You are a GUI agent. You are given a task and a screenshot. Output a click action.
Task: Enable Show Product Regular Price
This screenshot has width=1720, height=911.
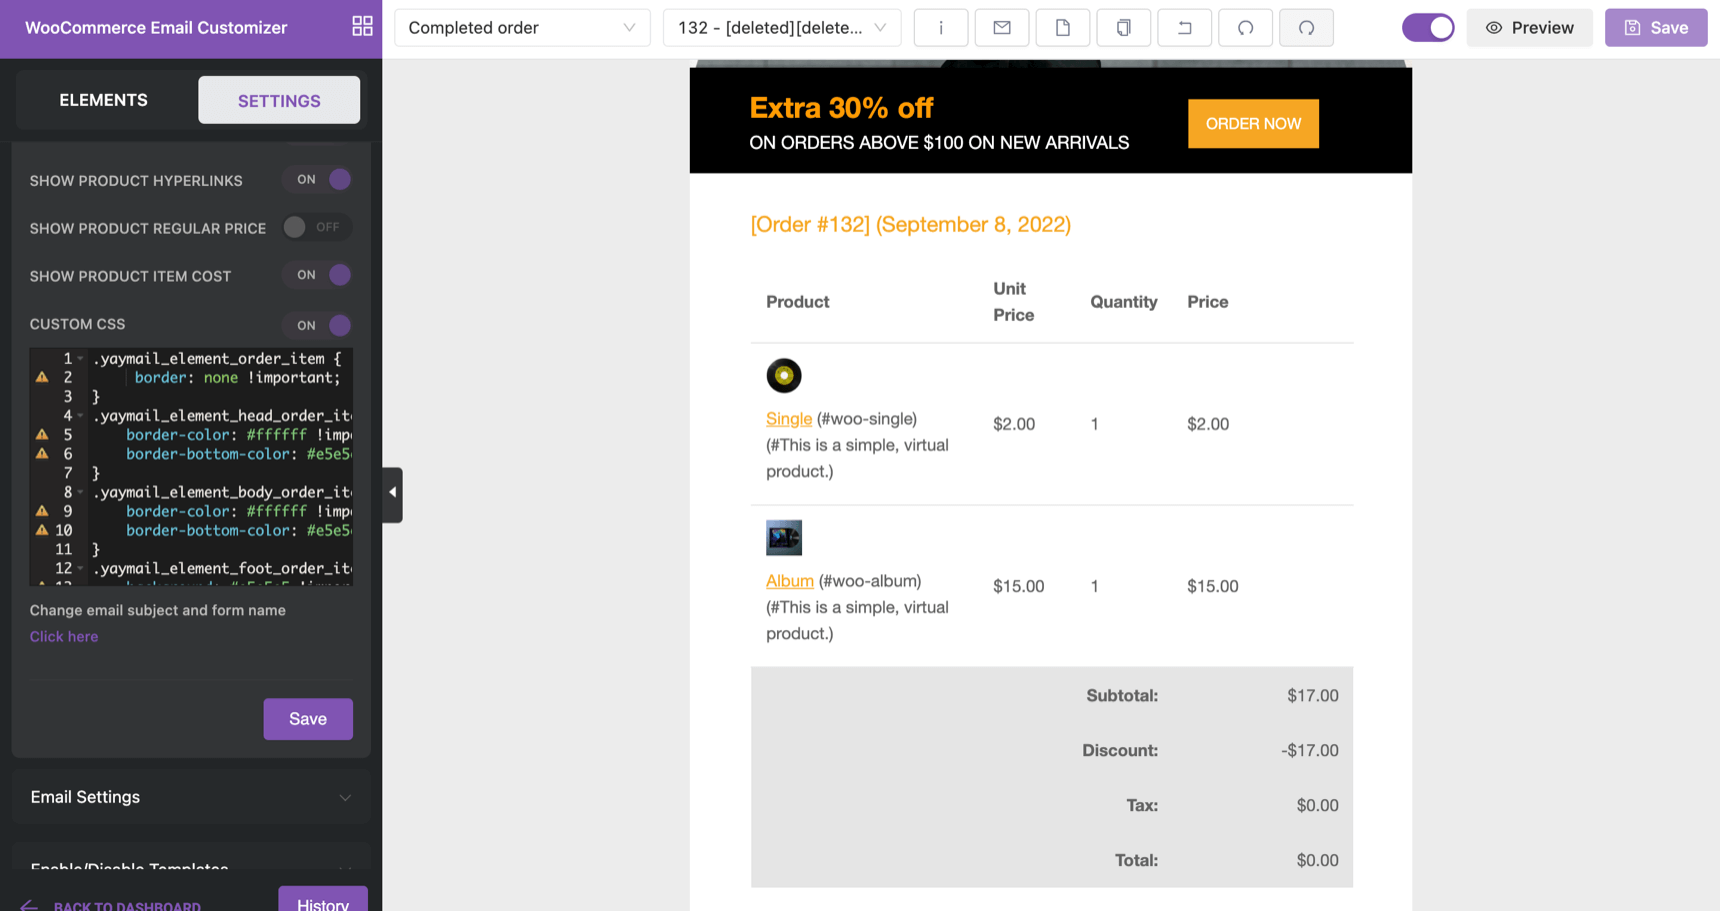click(316, 227)
